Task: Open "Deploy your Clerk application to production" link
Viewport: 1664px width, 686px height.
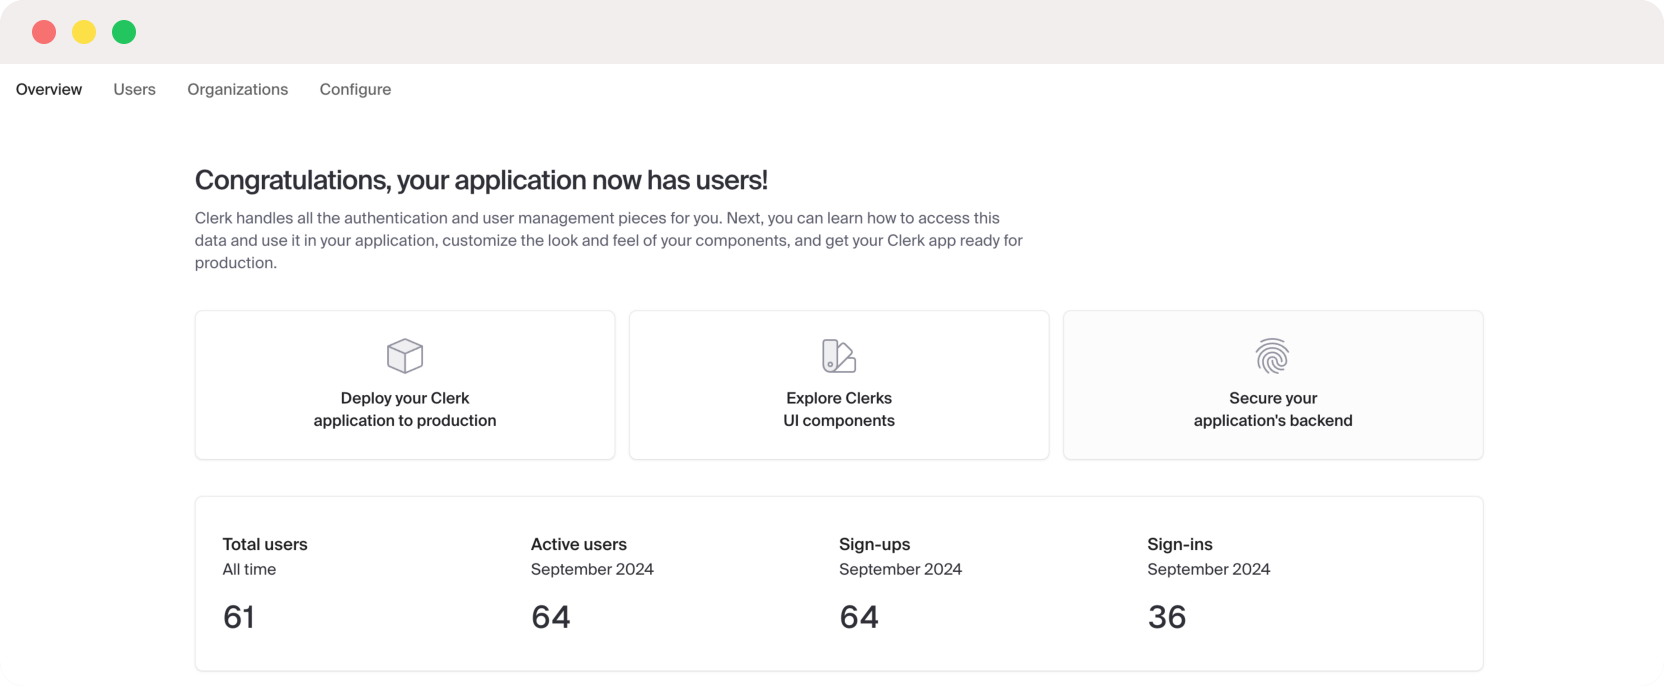Action: (405, 409)
